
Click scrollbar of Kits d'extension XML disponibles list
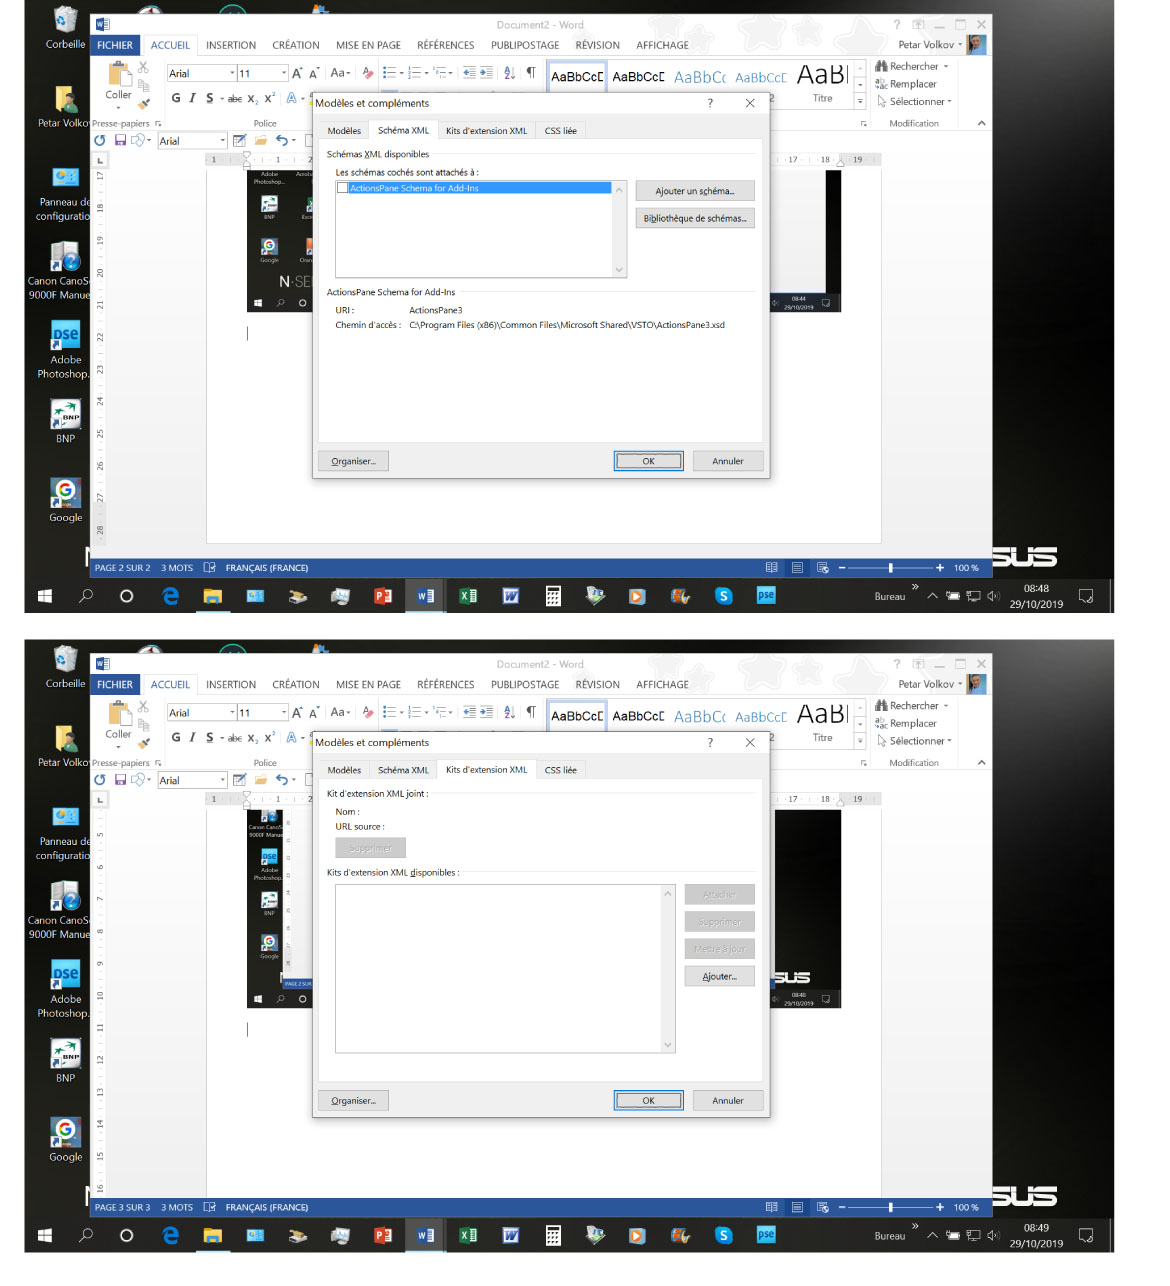(x=668, y=969)
